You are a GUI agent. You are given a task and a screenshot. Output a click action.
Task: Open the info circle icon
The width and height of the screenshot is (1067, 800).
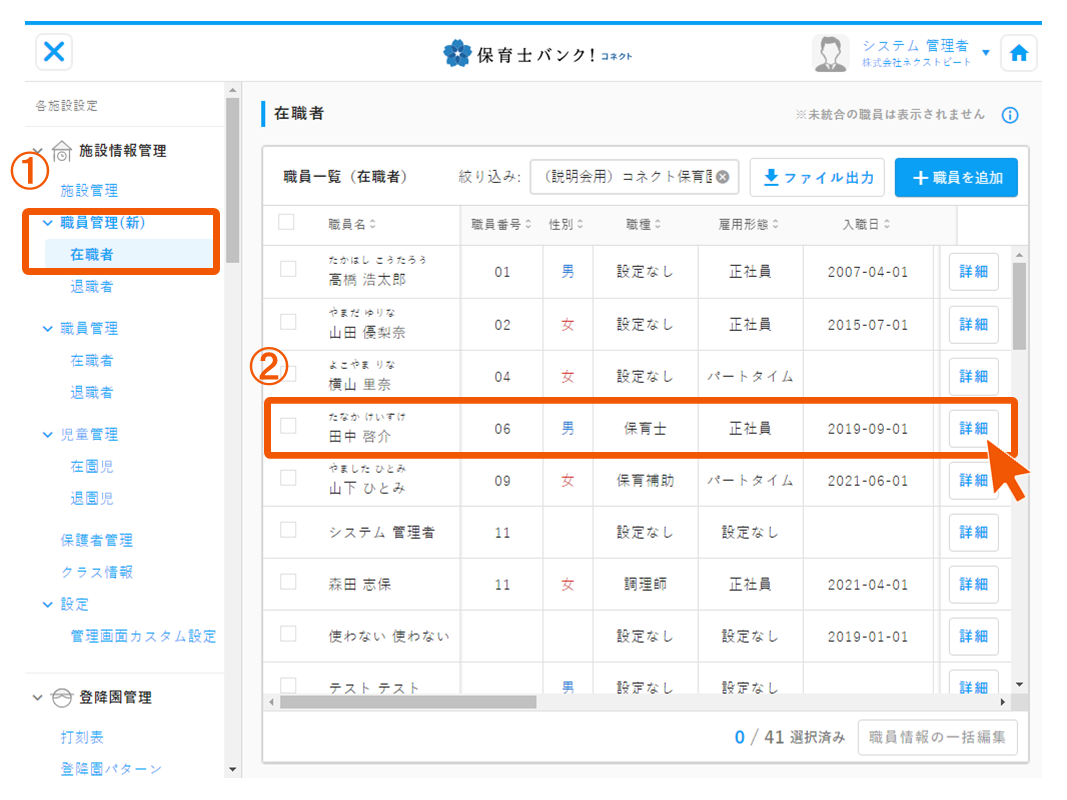tap(1010, 115)
